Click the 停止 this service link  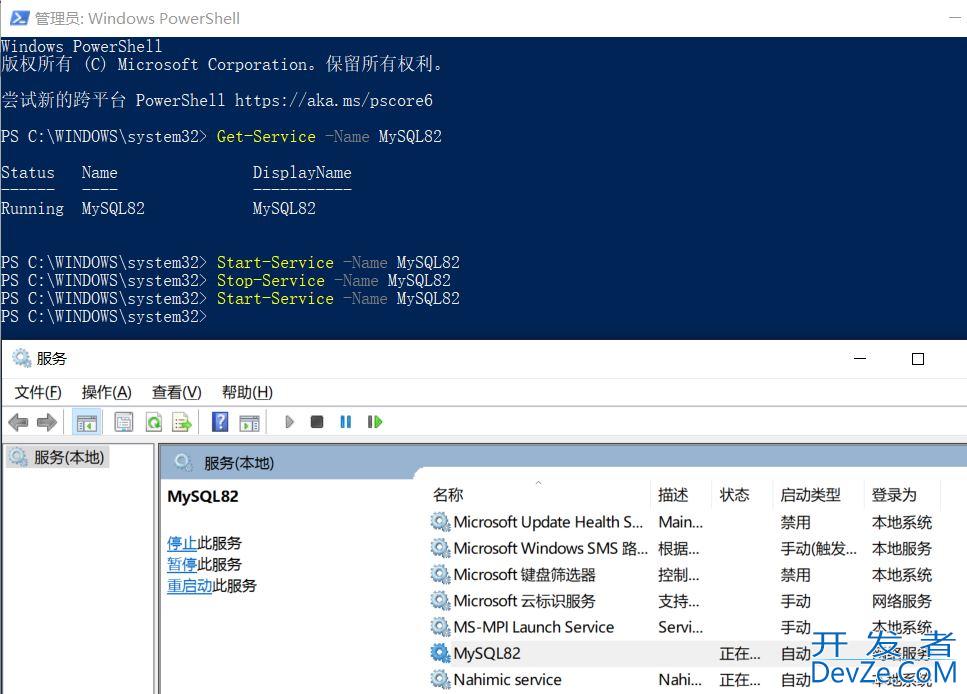point(182,543)
